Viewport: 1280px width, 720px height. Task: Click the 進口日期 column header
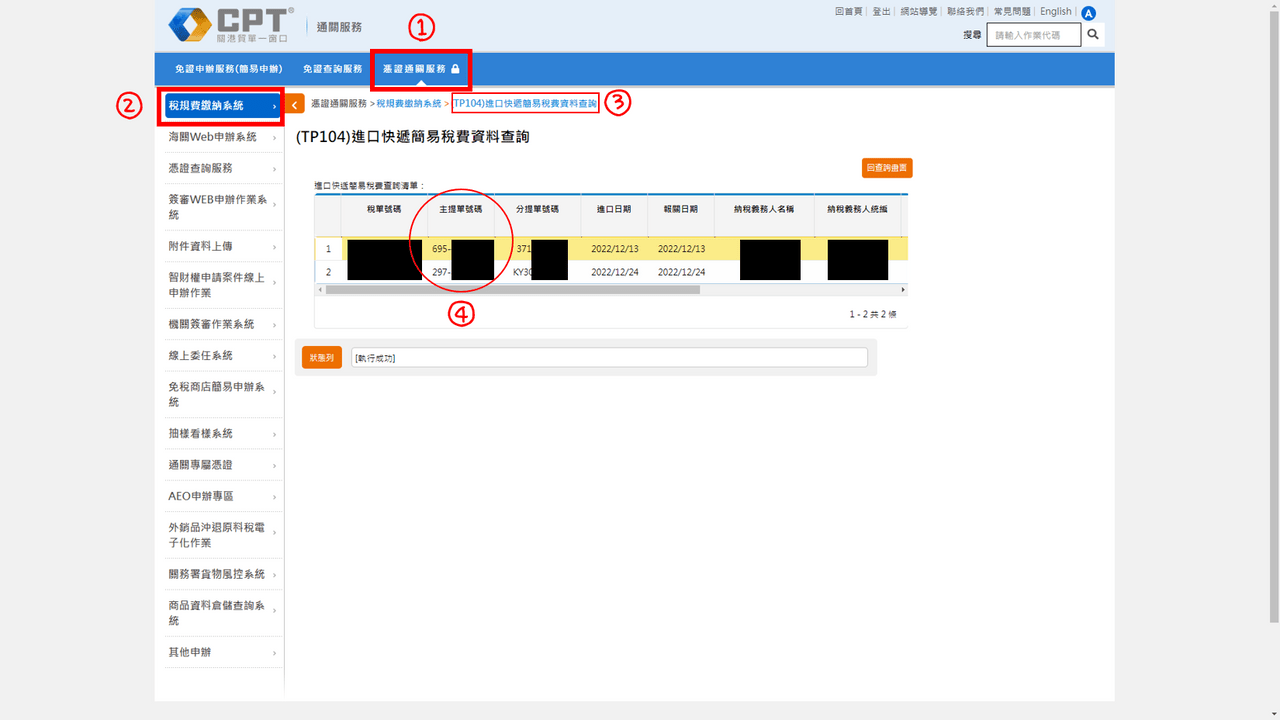[614, 210]
